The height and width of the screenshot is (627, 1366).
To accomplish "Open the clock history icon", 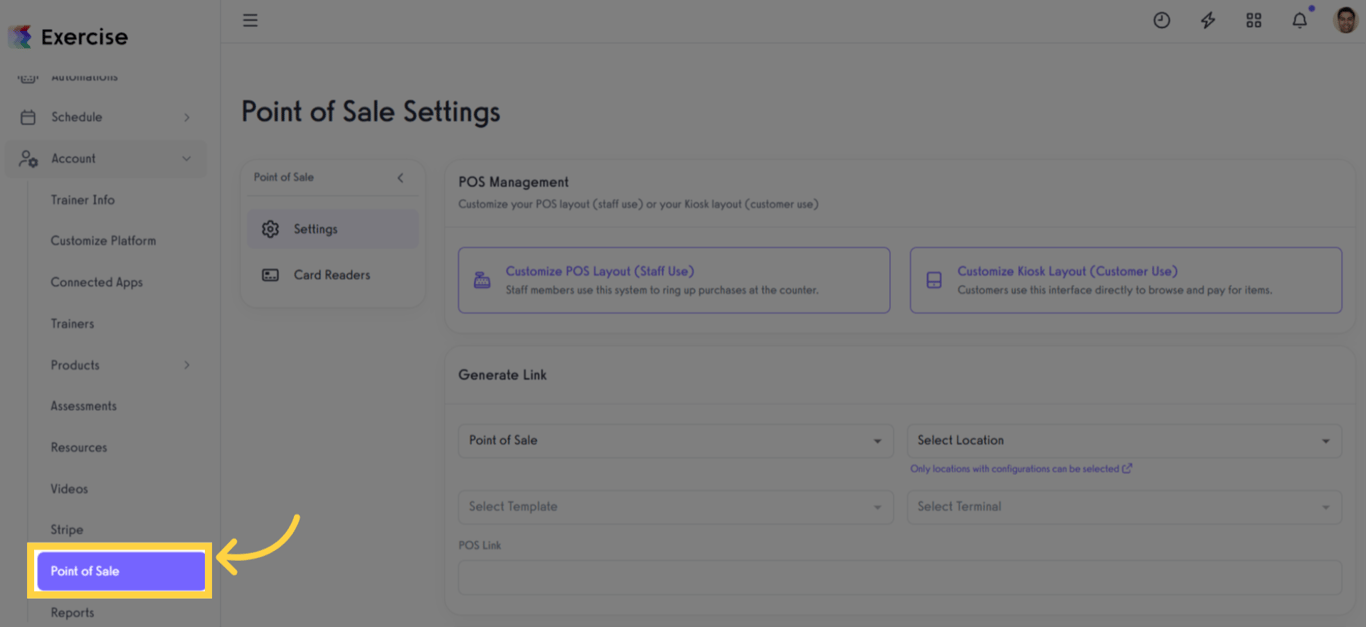I will [x=1161, y=20].
